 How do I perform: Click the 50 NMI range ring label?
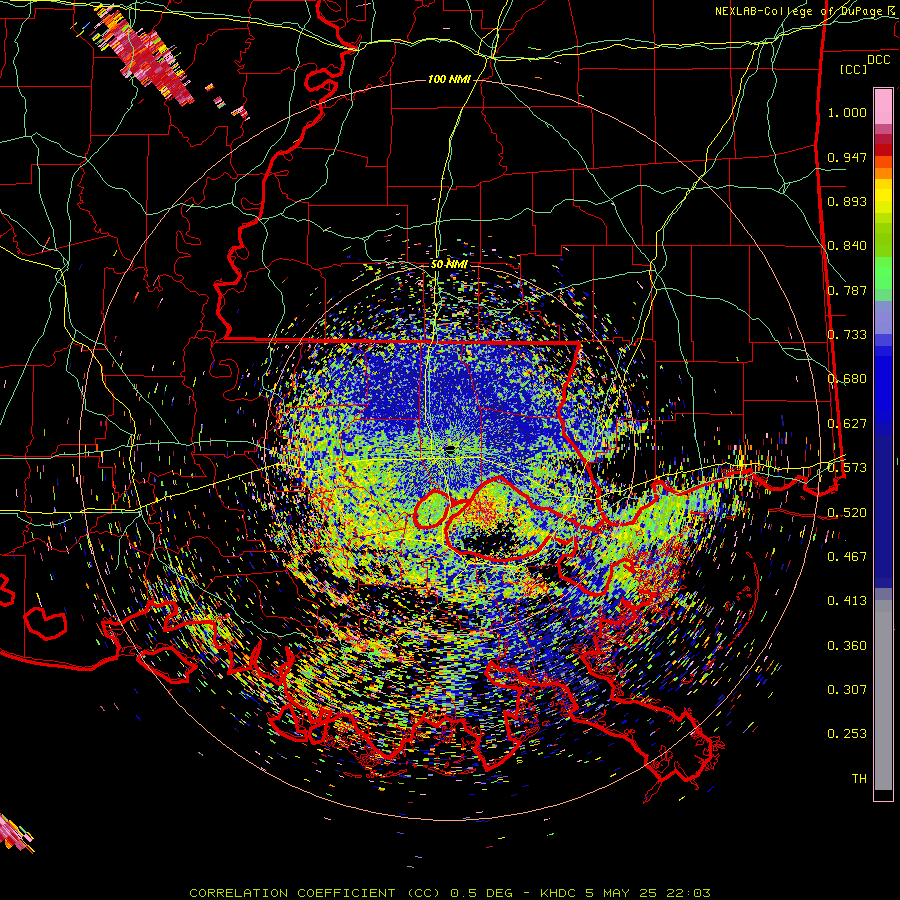(x=449, y=264)
